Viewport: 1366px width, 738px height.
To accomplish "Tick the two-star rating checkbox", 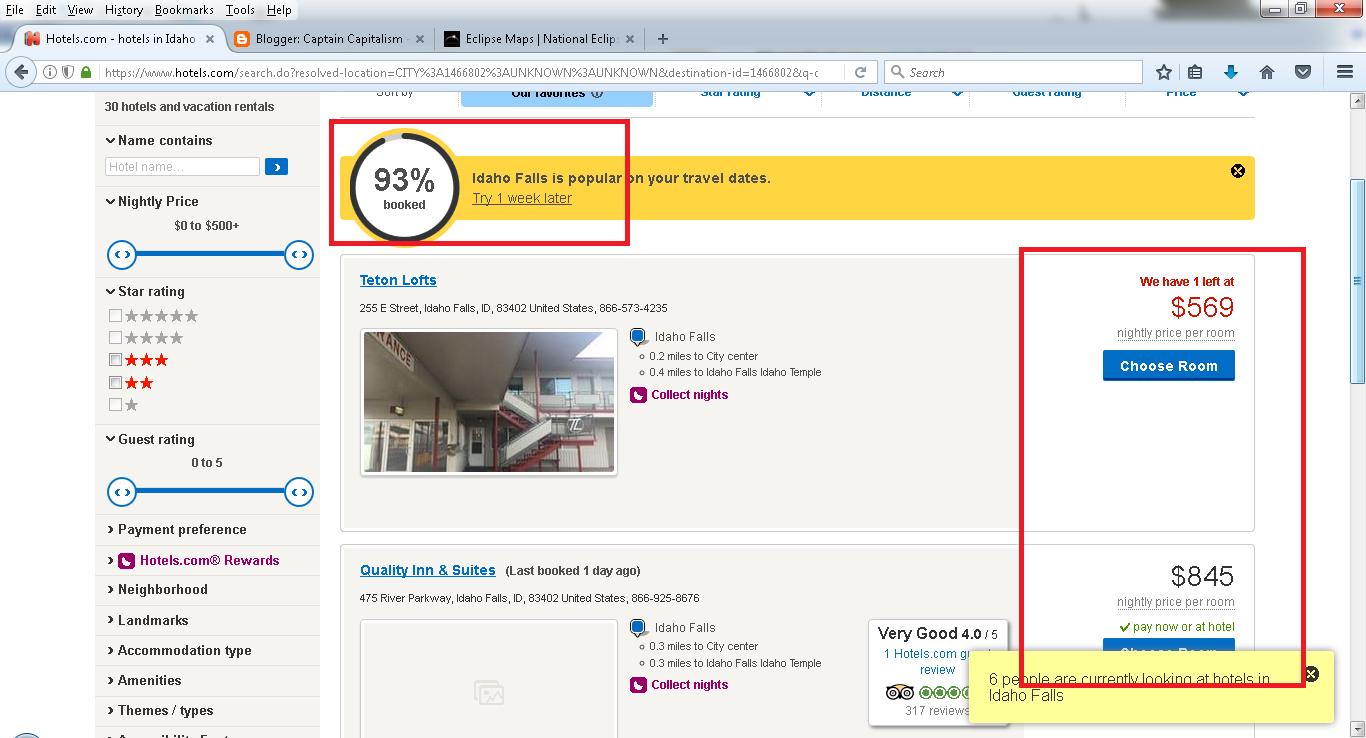I will 116,383.
